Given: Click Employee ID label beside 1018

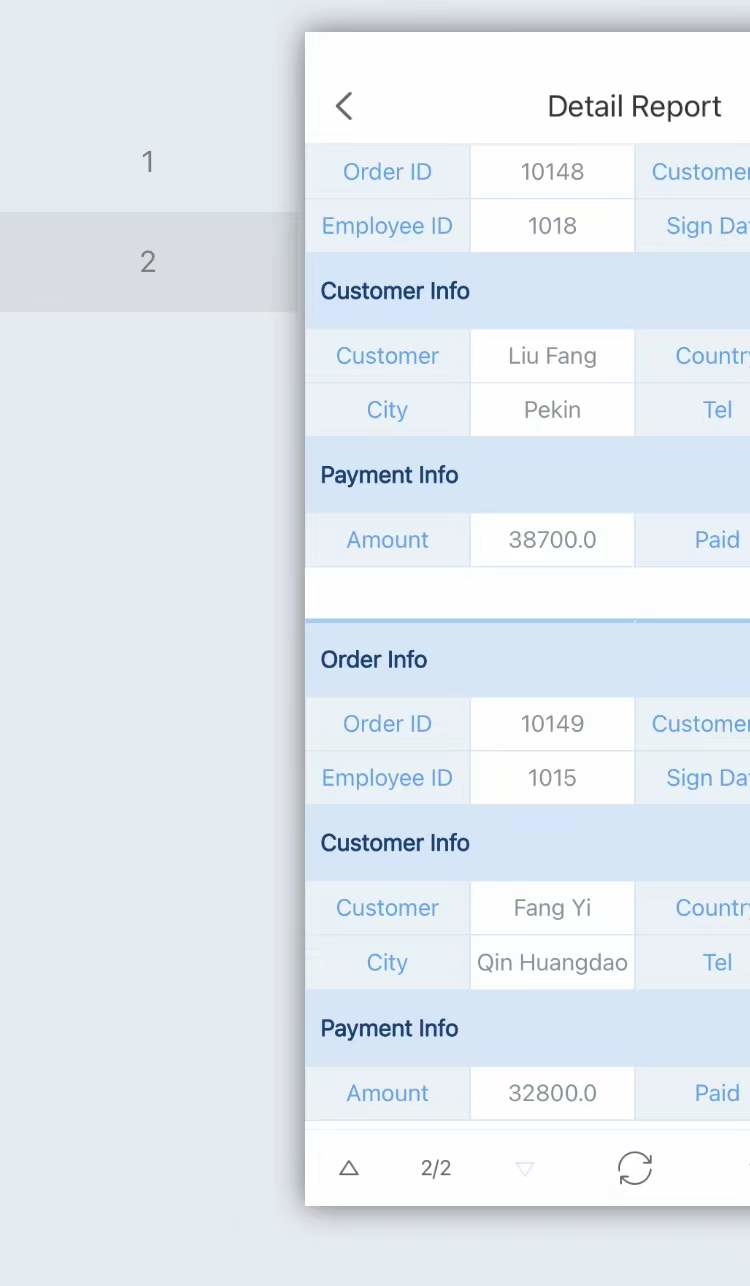Looking at the screenshot, I should point(387,226).
